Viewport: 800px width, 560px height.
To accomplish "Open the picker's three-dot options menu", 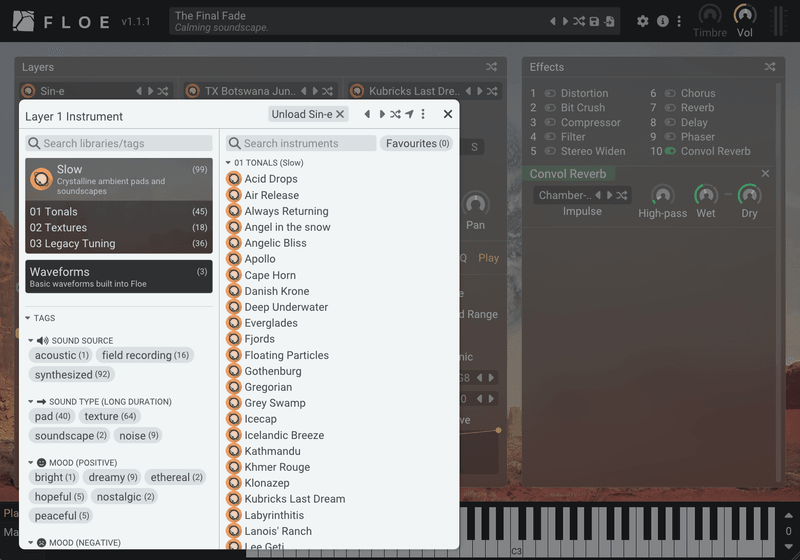I will pos(423,114).
